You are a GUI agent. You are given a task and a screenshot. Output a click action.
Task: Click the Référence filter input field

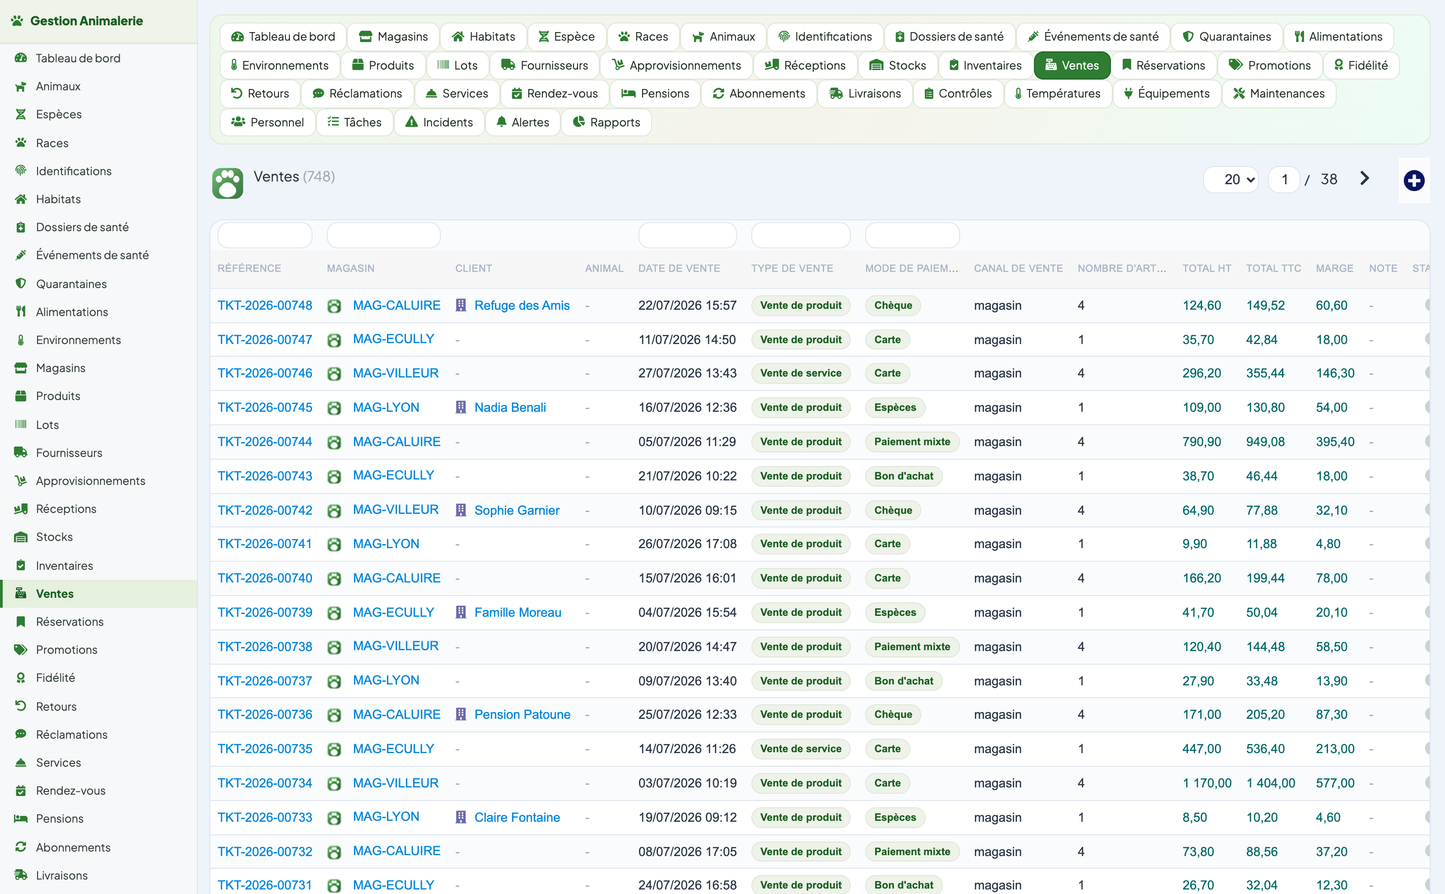coord(265,235)
